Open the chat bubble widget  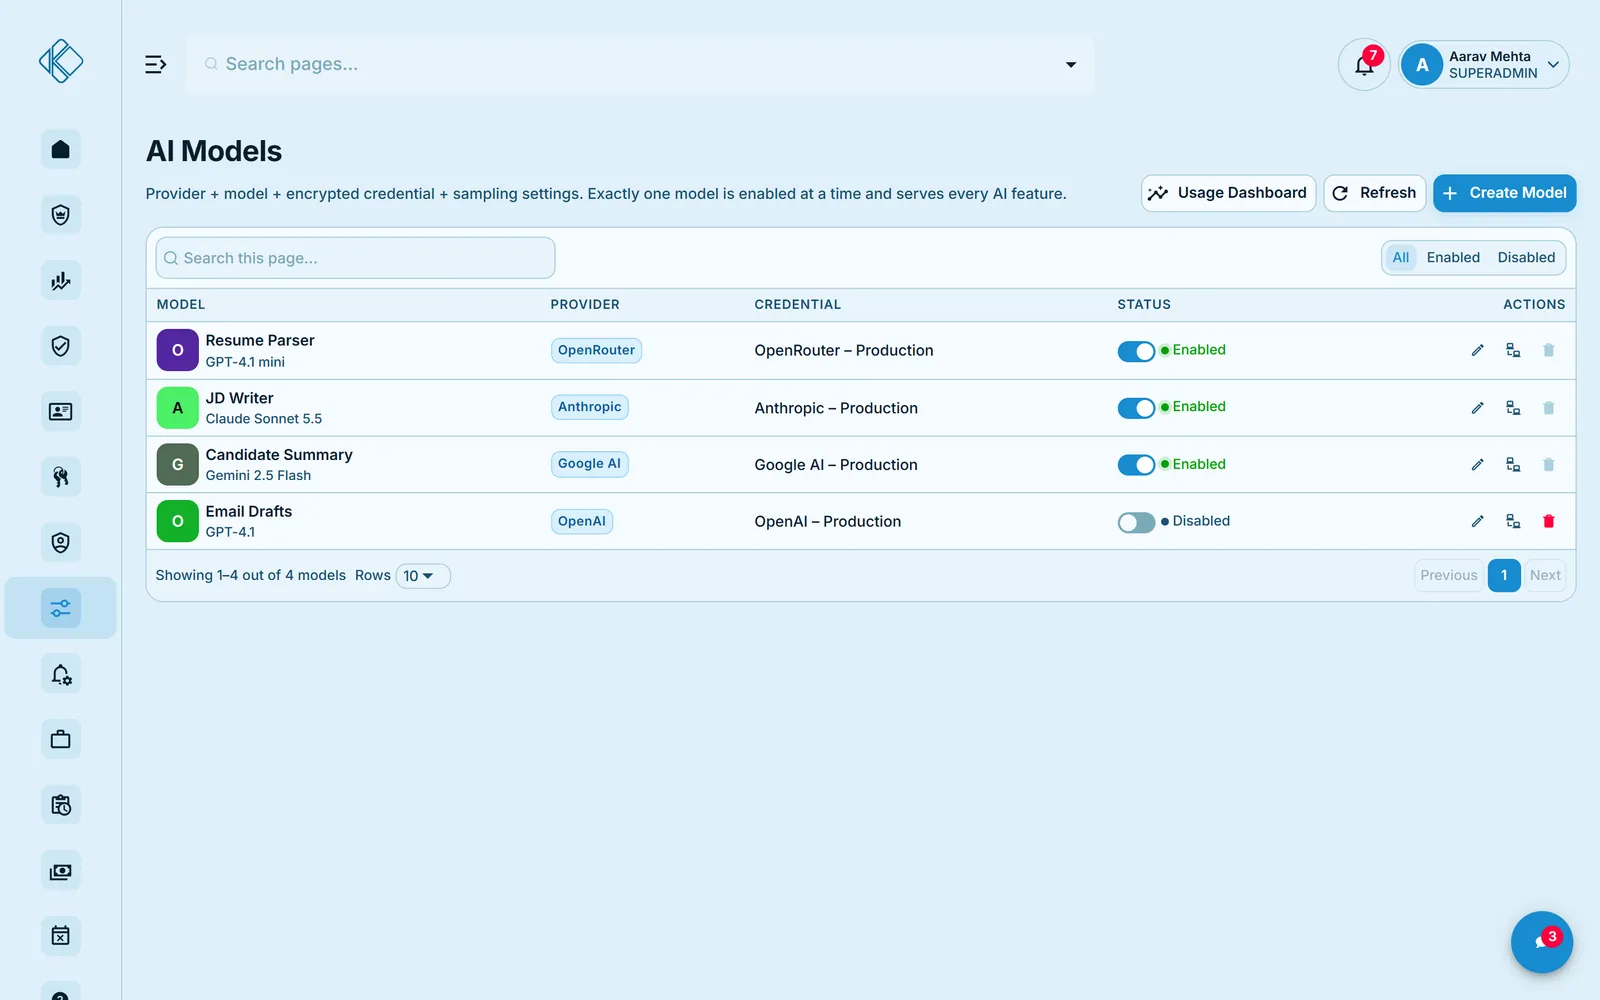coord(1541,942)
